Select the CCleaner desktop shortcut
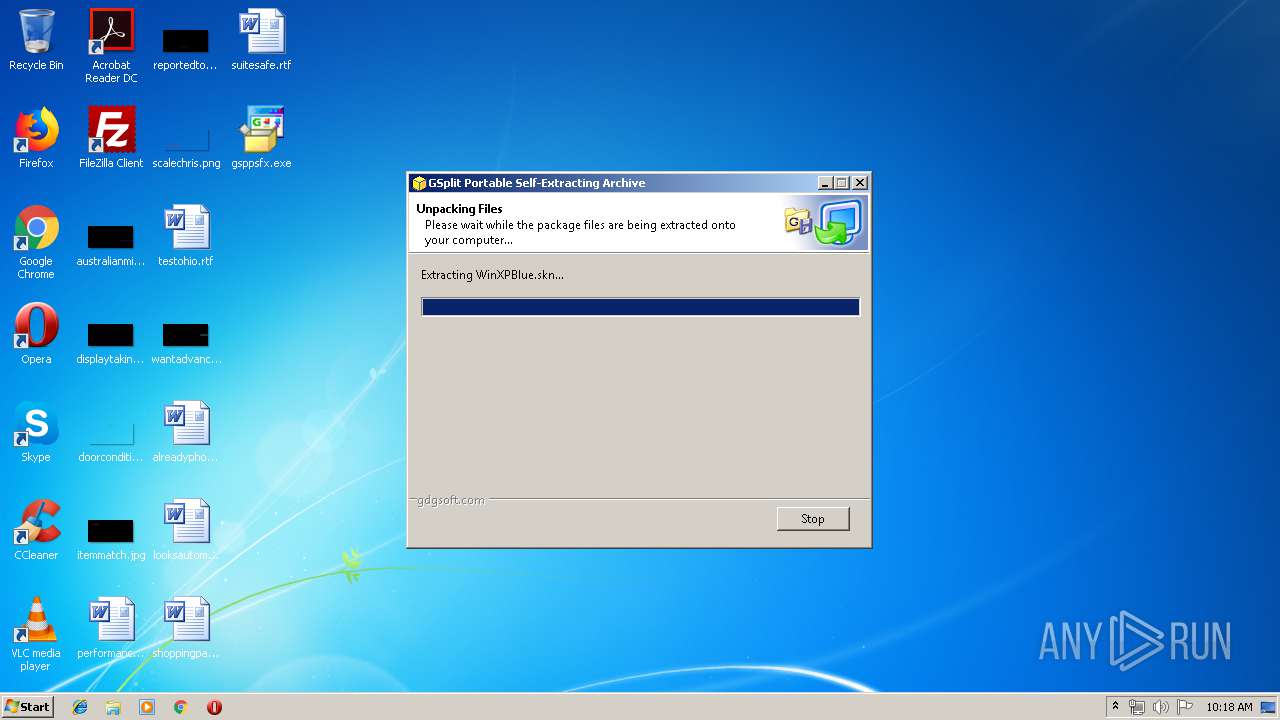1280x720 pixels. 36,531
